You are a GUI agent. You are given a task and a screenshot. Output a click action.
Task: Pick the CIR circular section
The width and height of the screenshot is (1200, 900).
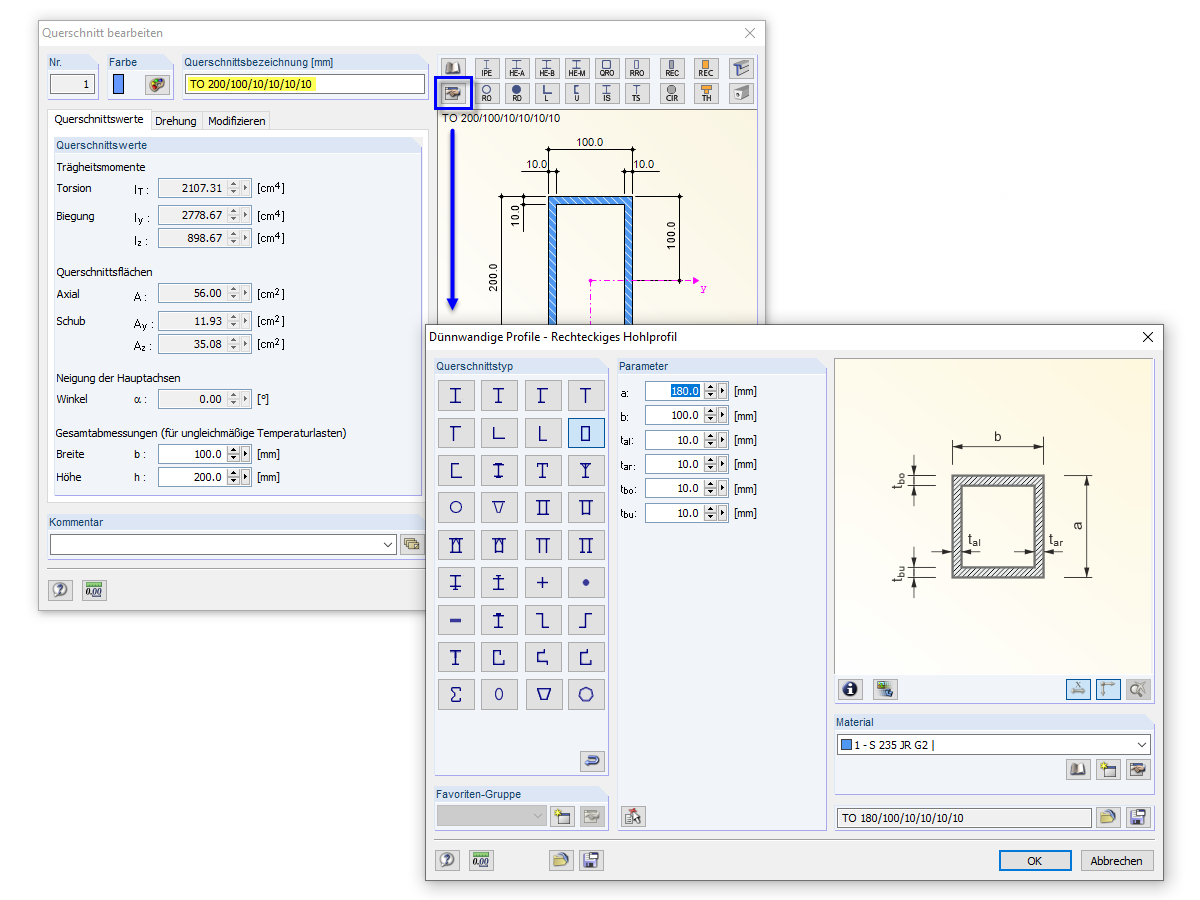click(672, 93)
